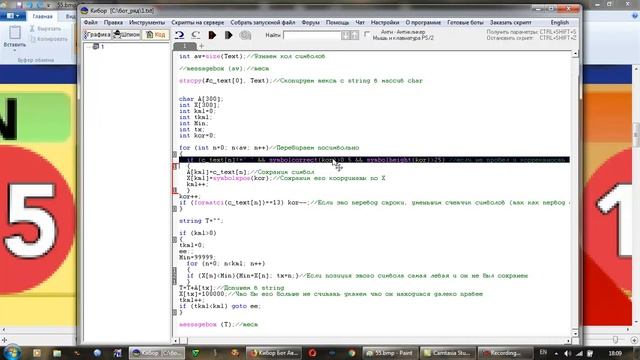Switch to Кибор Бот browser taskbar button
This screenshot has width=640, height=360.
[x=274, y=353]
